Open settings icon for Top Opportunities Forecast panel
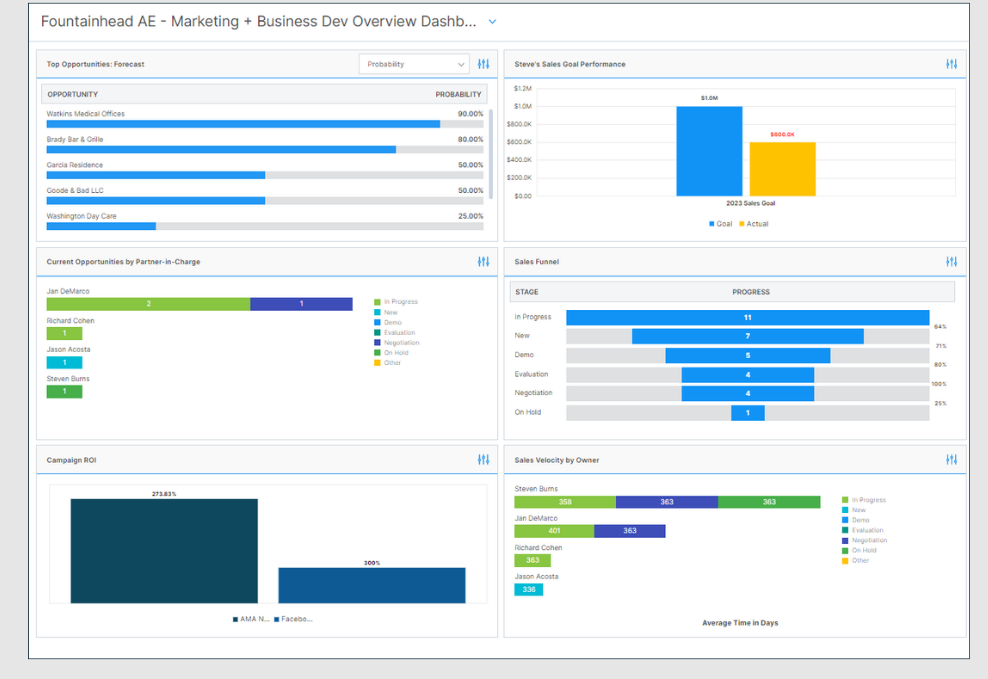Viewport: 988px width, 679px height. pos(484,64)
